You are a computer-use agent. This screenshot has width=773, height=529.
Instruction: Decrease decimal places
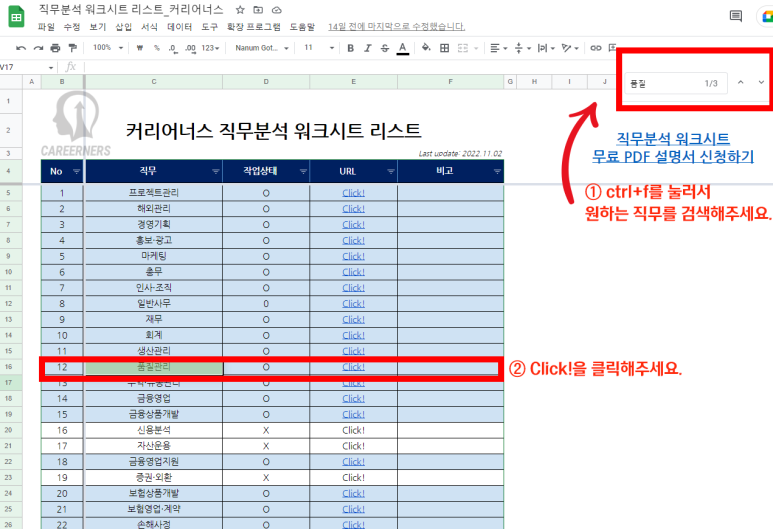pos(173,48)
